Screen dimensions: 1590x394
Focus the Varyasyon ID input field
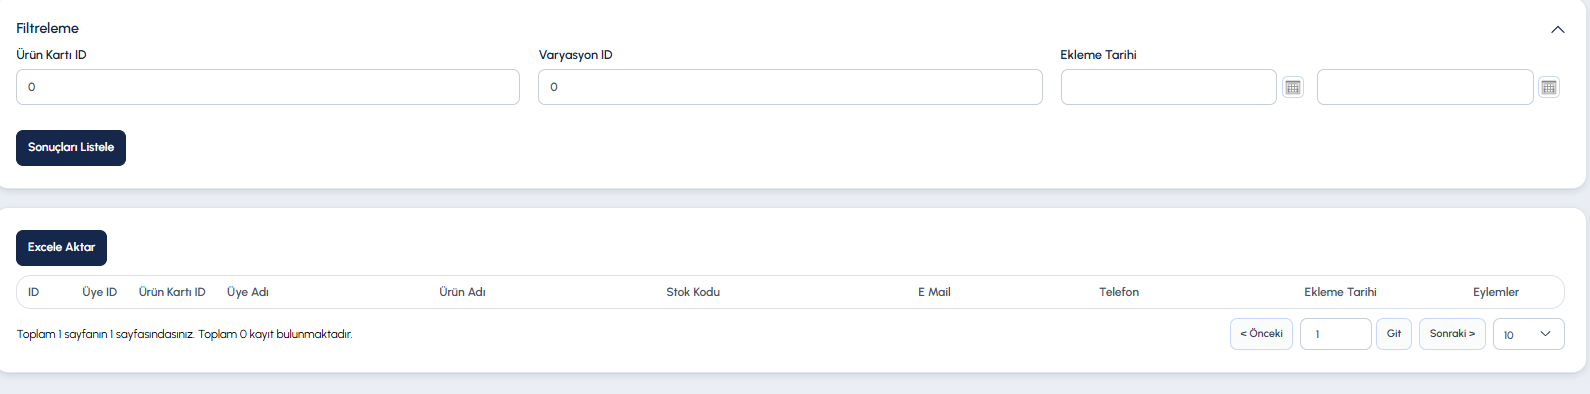click(790, 87)
